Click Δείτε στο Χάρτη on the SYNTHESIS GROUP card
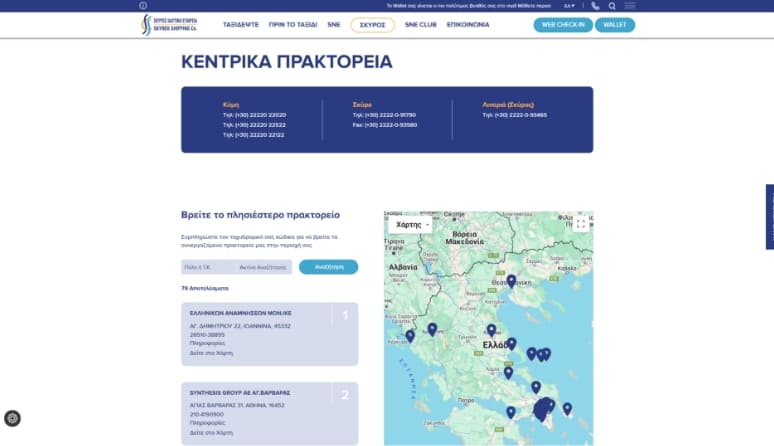Viewport: 774px width, 446px height. tap(211, 433)
